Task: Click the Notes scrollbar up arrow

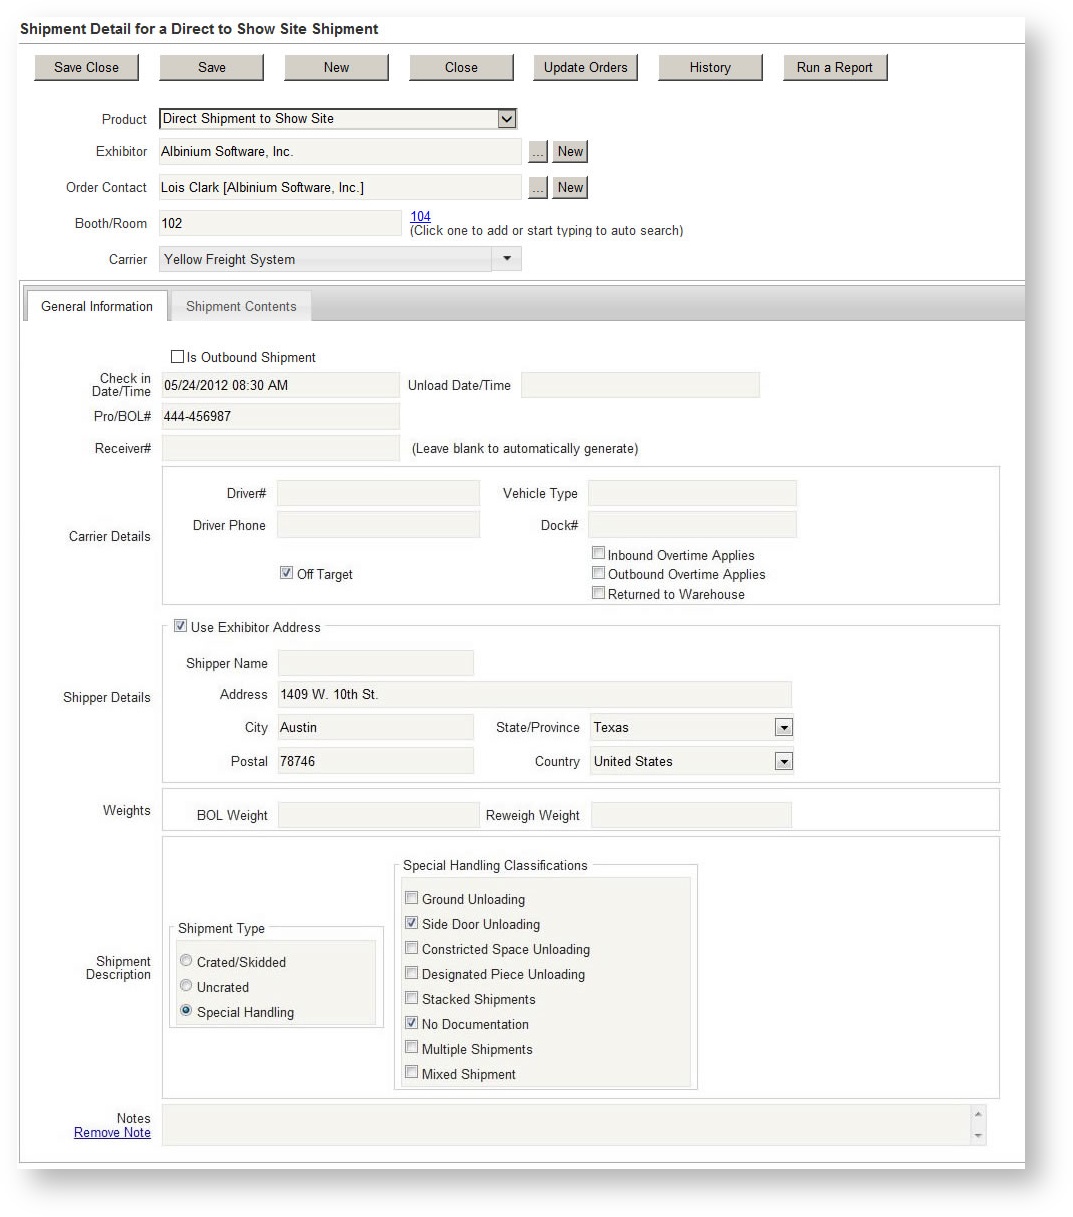Action: pos(976,1111)
